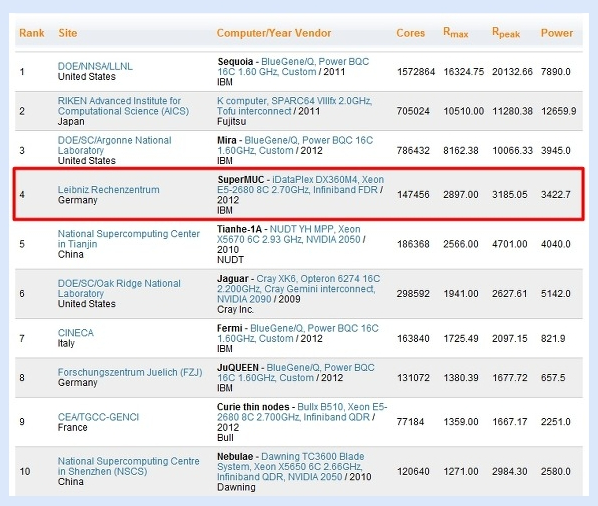Open the DOE/NNSA/LLNL site link

coord(95,66)
